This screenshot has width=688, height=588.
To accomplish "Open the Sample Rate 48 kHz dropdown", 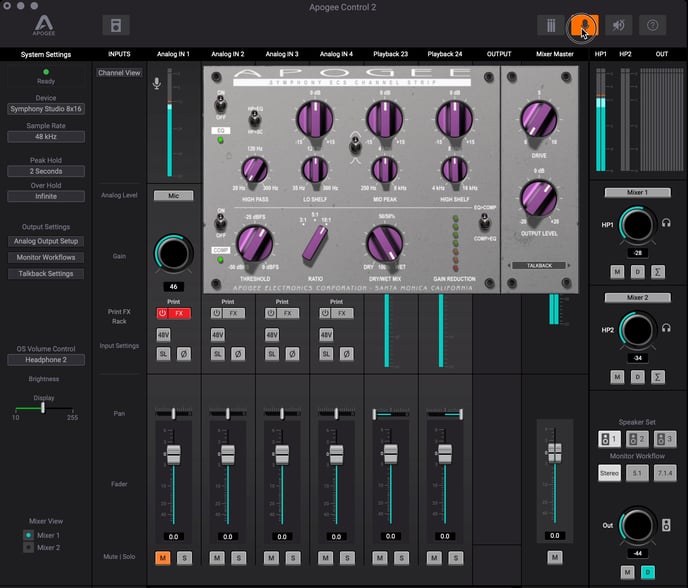I will [46, 136].
